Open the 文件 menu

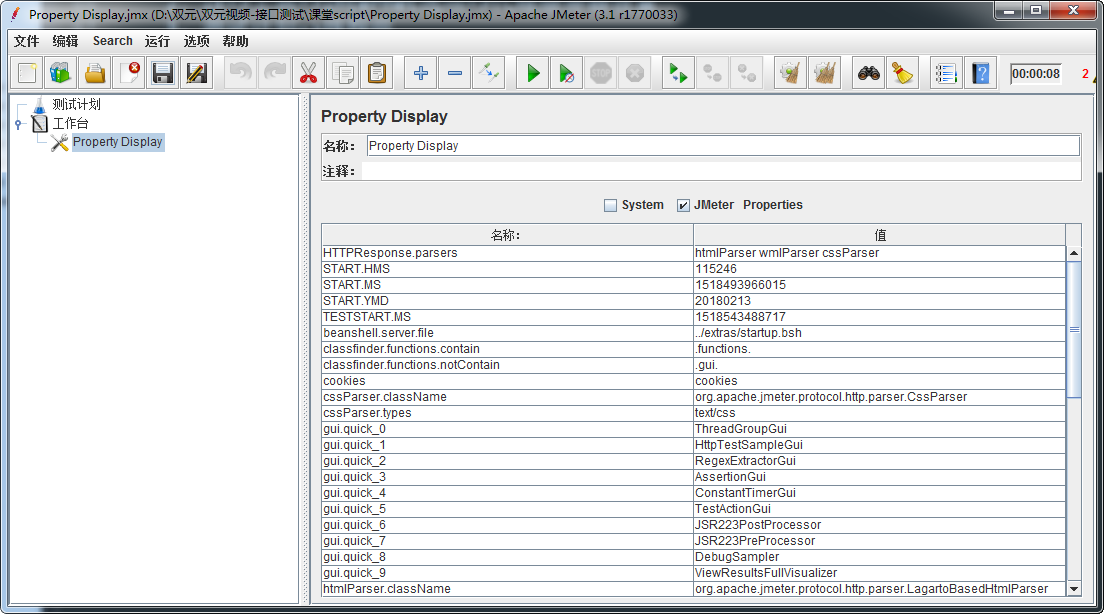[27, 41]
